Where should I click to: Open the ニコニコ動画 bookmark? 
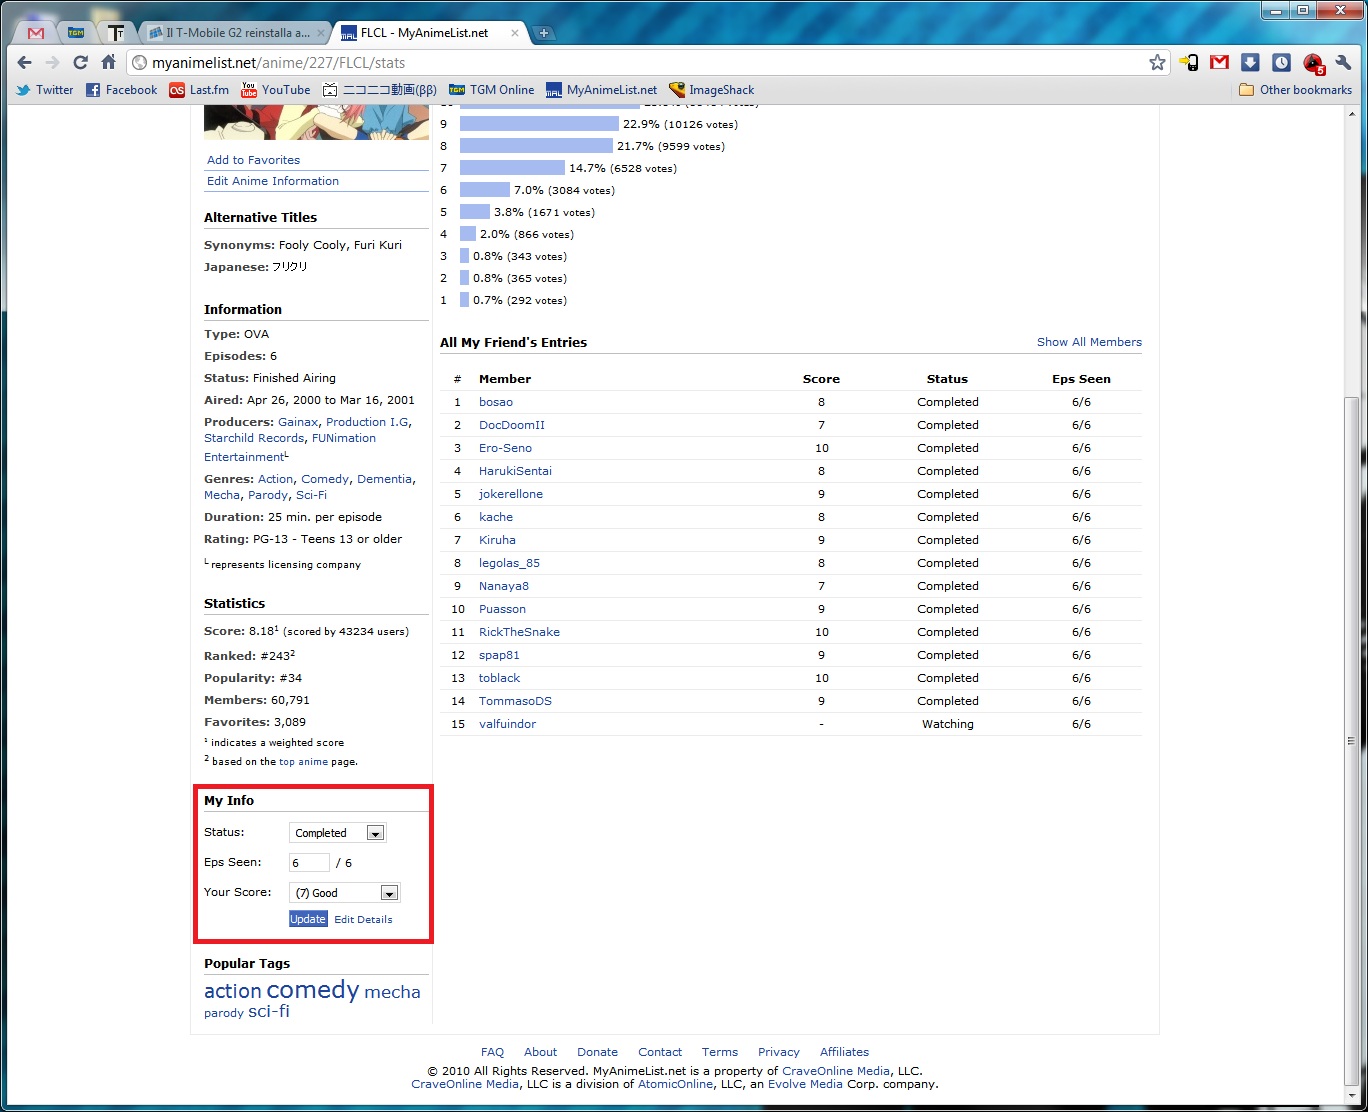[x=379, y=90]
